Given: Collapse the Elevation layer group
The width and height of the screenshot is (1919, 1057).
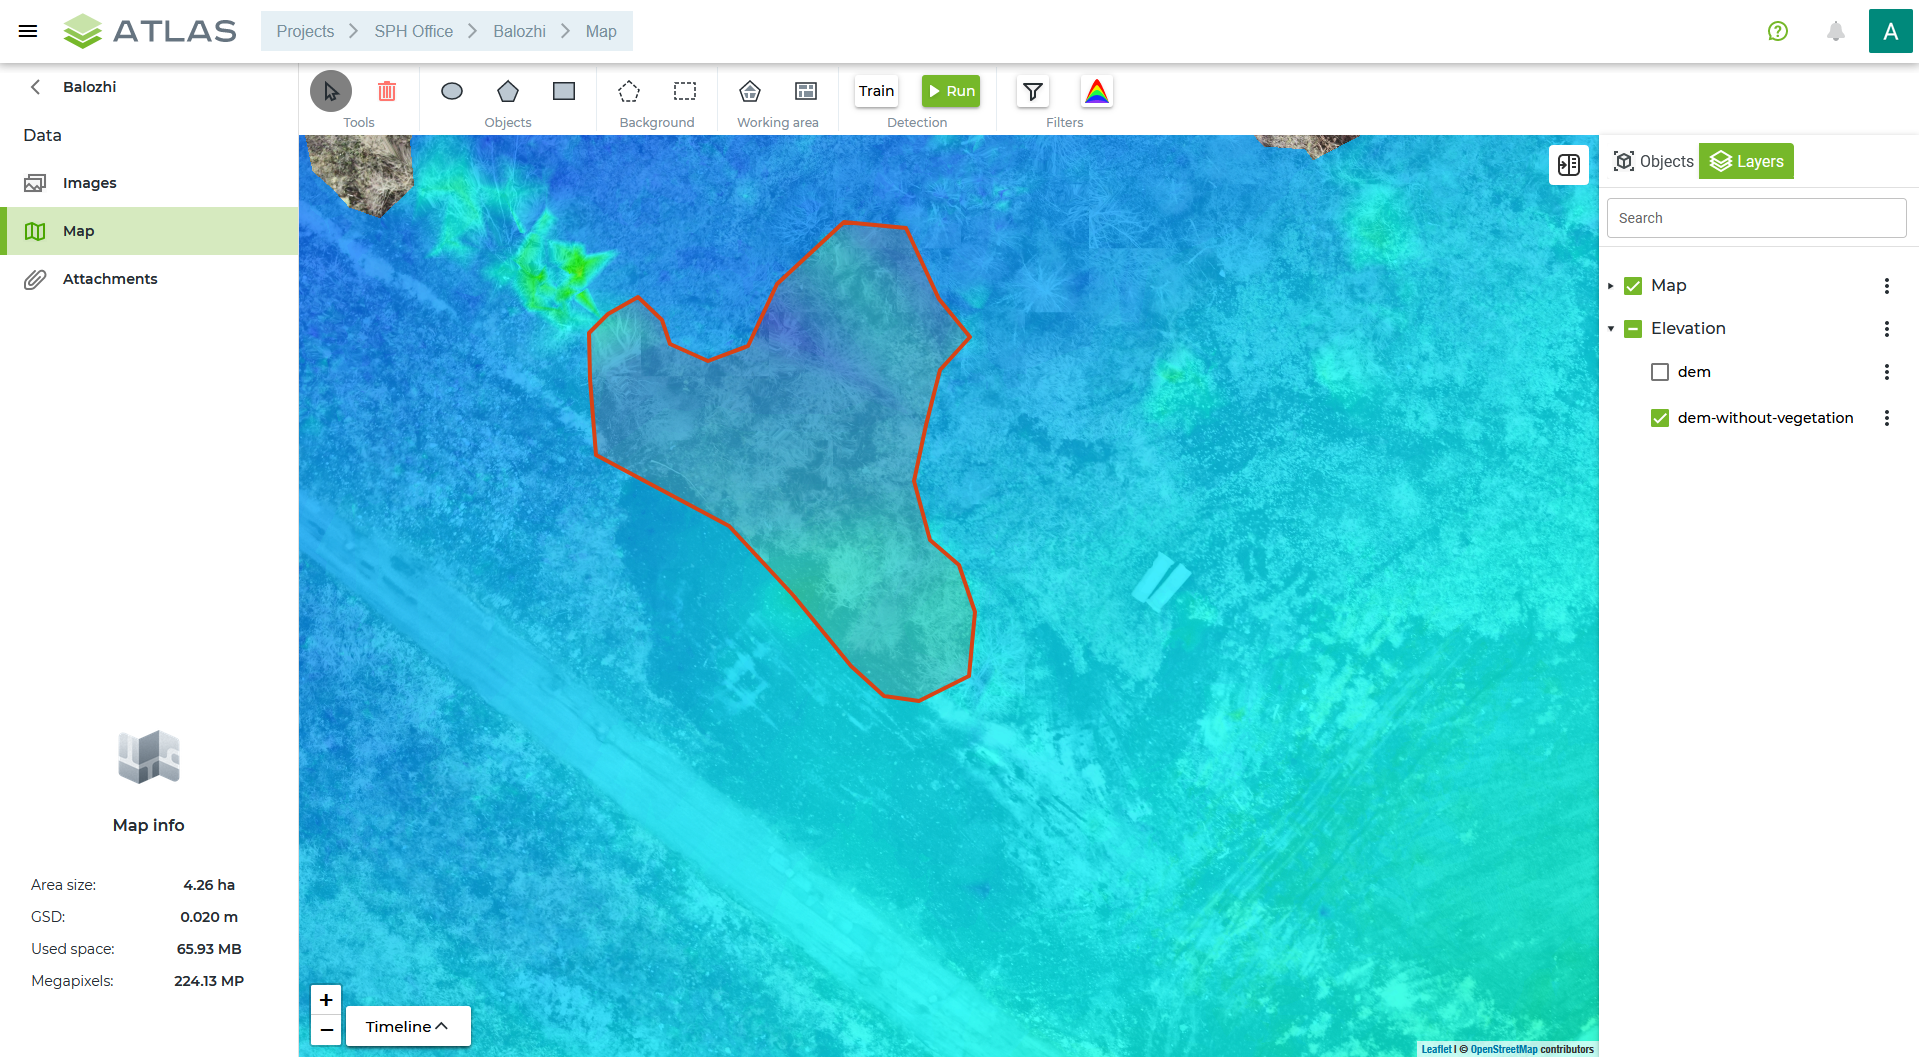Looking at the screenshot, I should tap(1611, 329).
